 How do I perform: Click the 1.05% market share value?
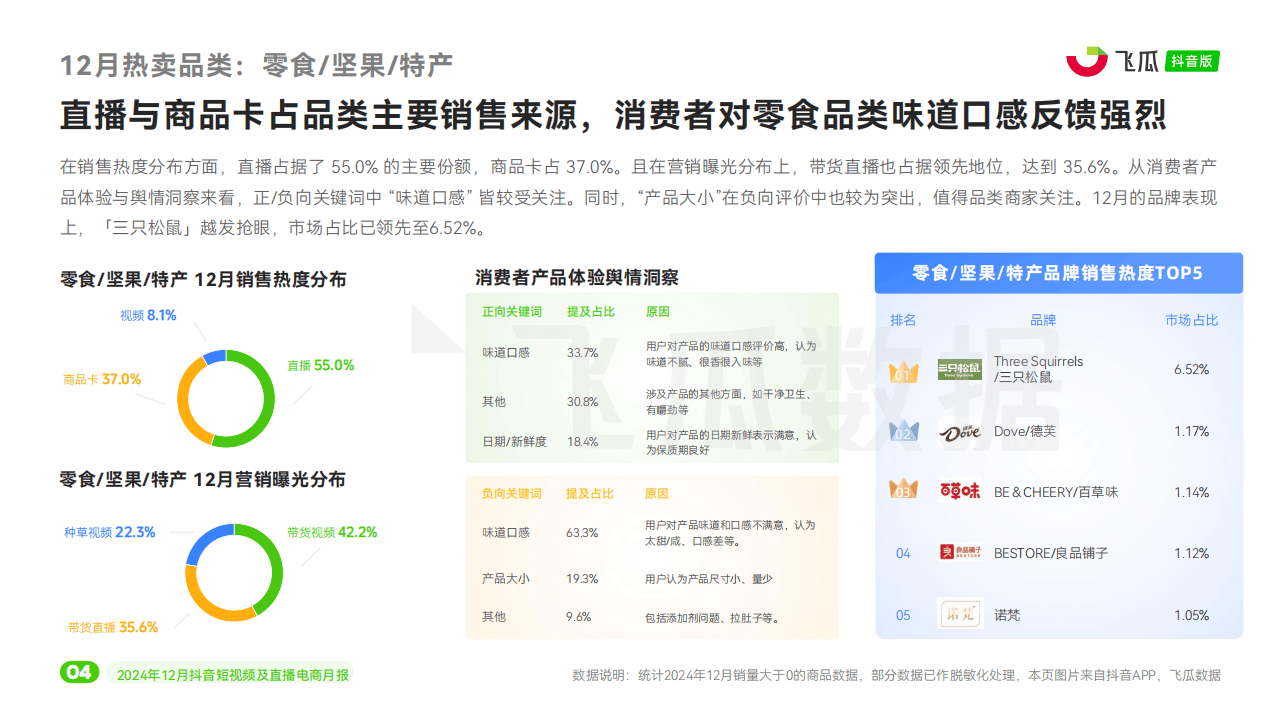point(1191,616)
